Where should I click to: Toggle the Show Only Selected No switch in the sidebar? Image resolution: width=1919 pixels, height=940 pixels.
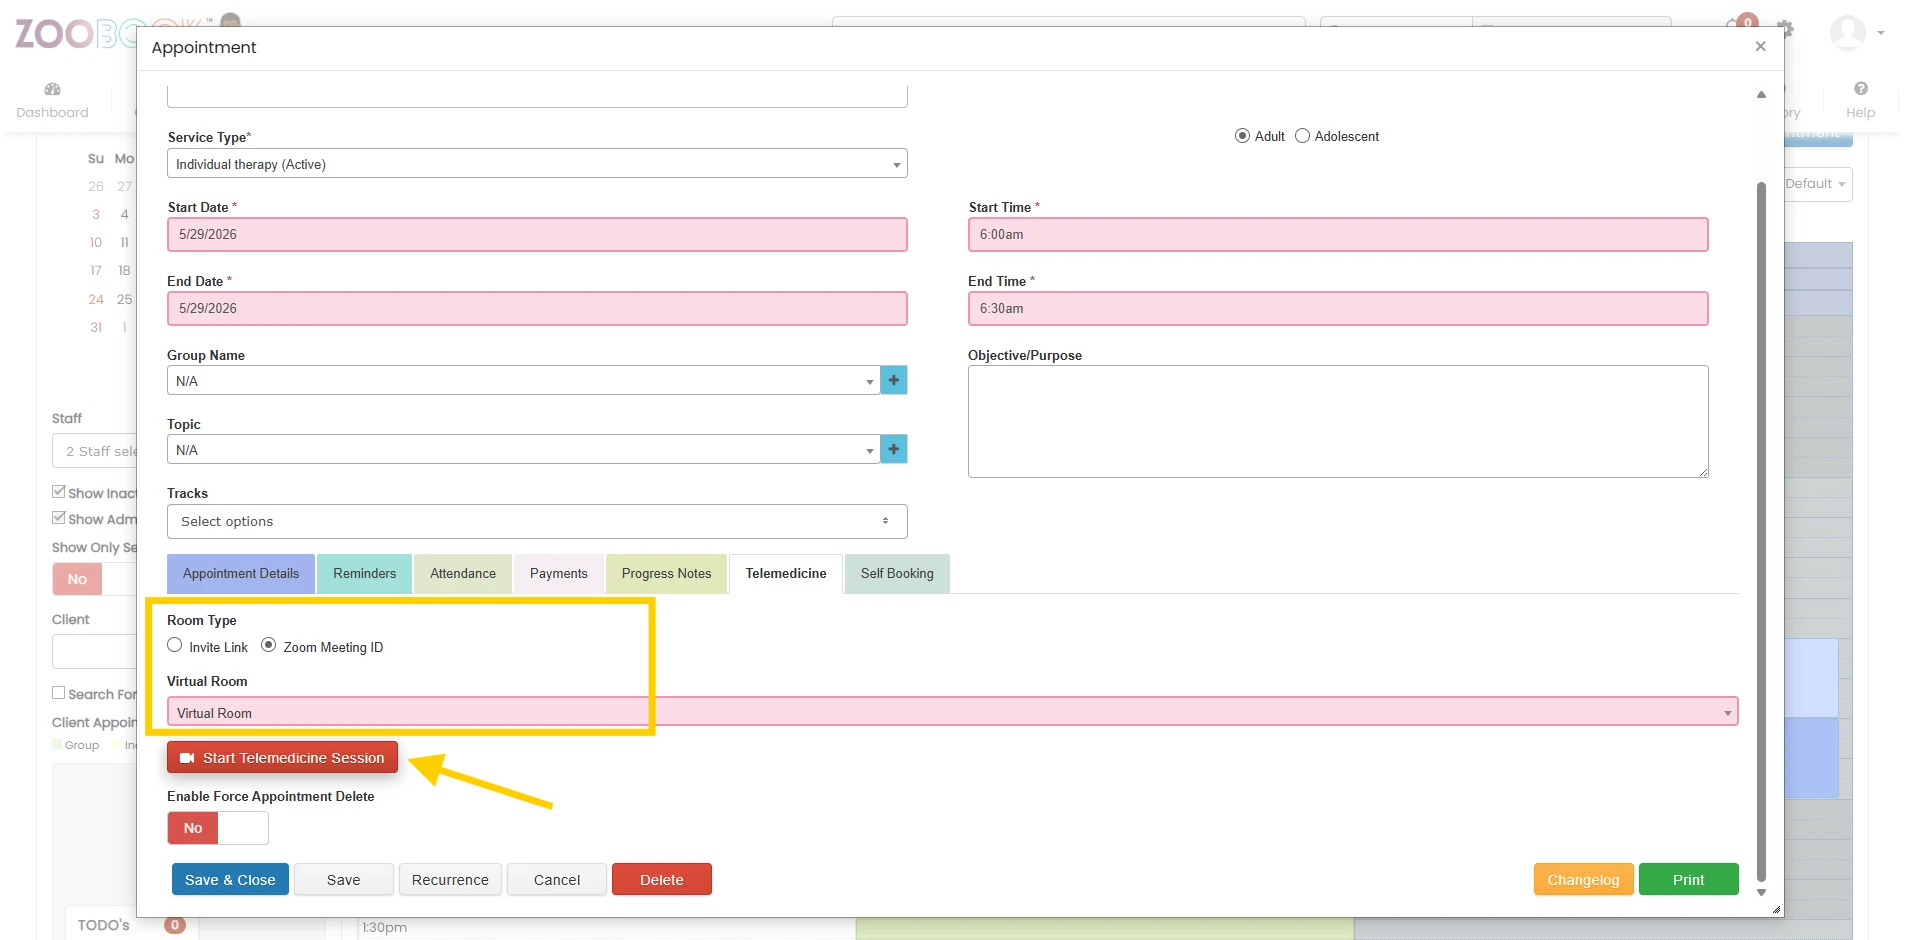(x=94, y=579)
